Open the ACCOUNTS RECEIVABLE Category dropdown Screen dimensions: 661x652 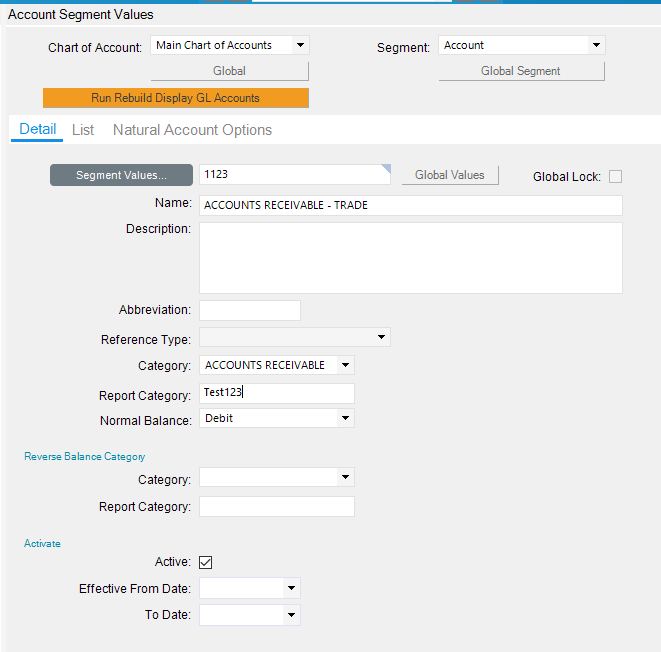[345, 365]
